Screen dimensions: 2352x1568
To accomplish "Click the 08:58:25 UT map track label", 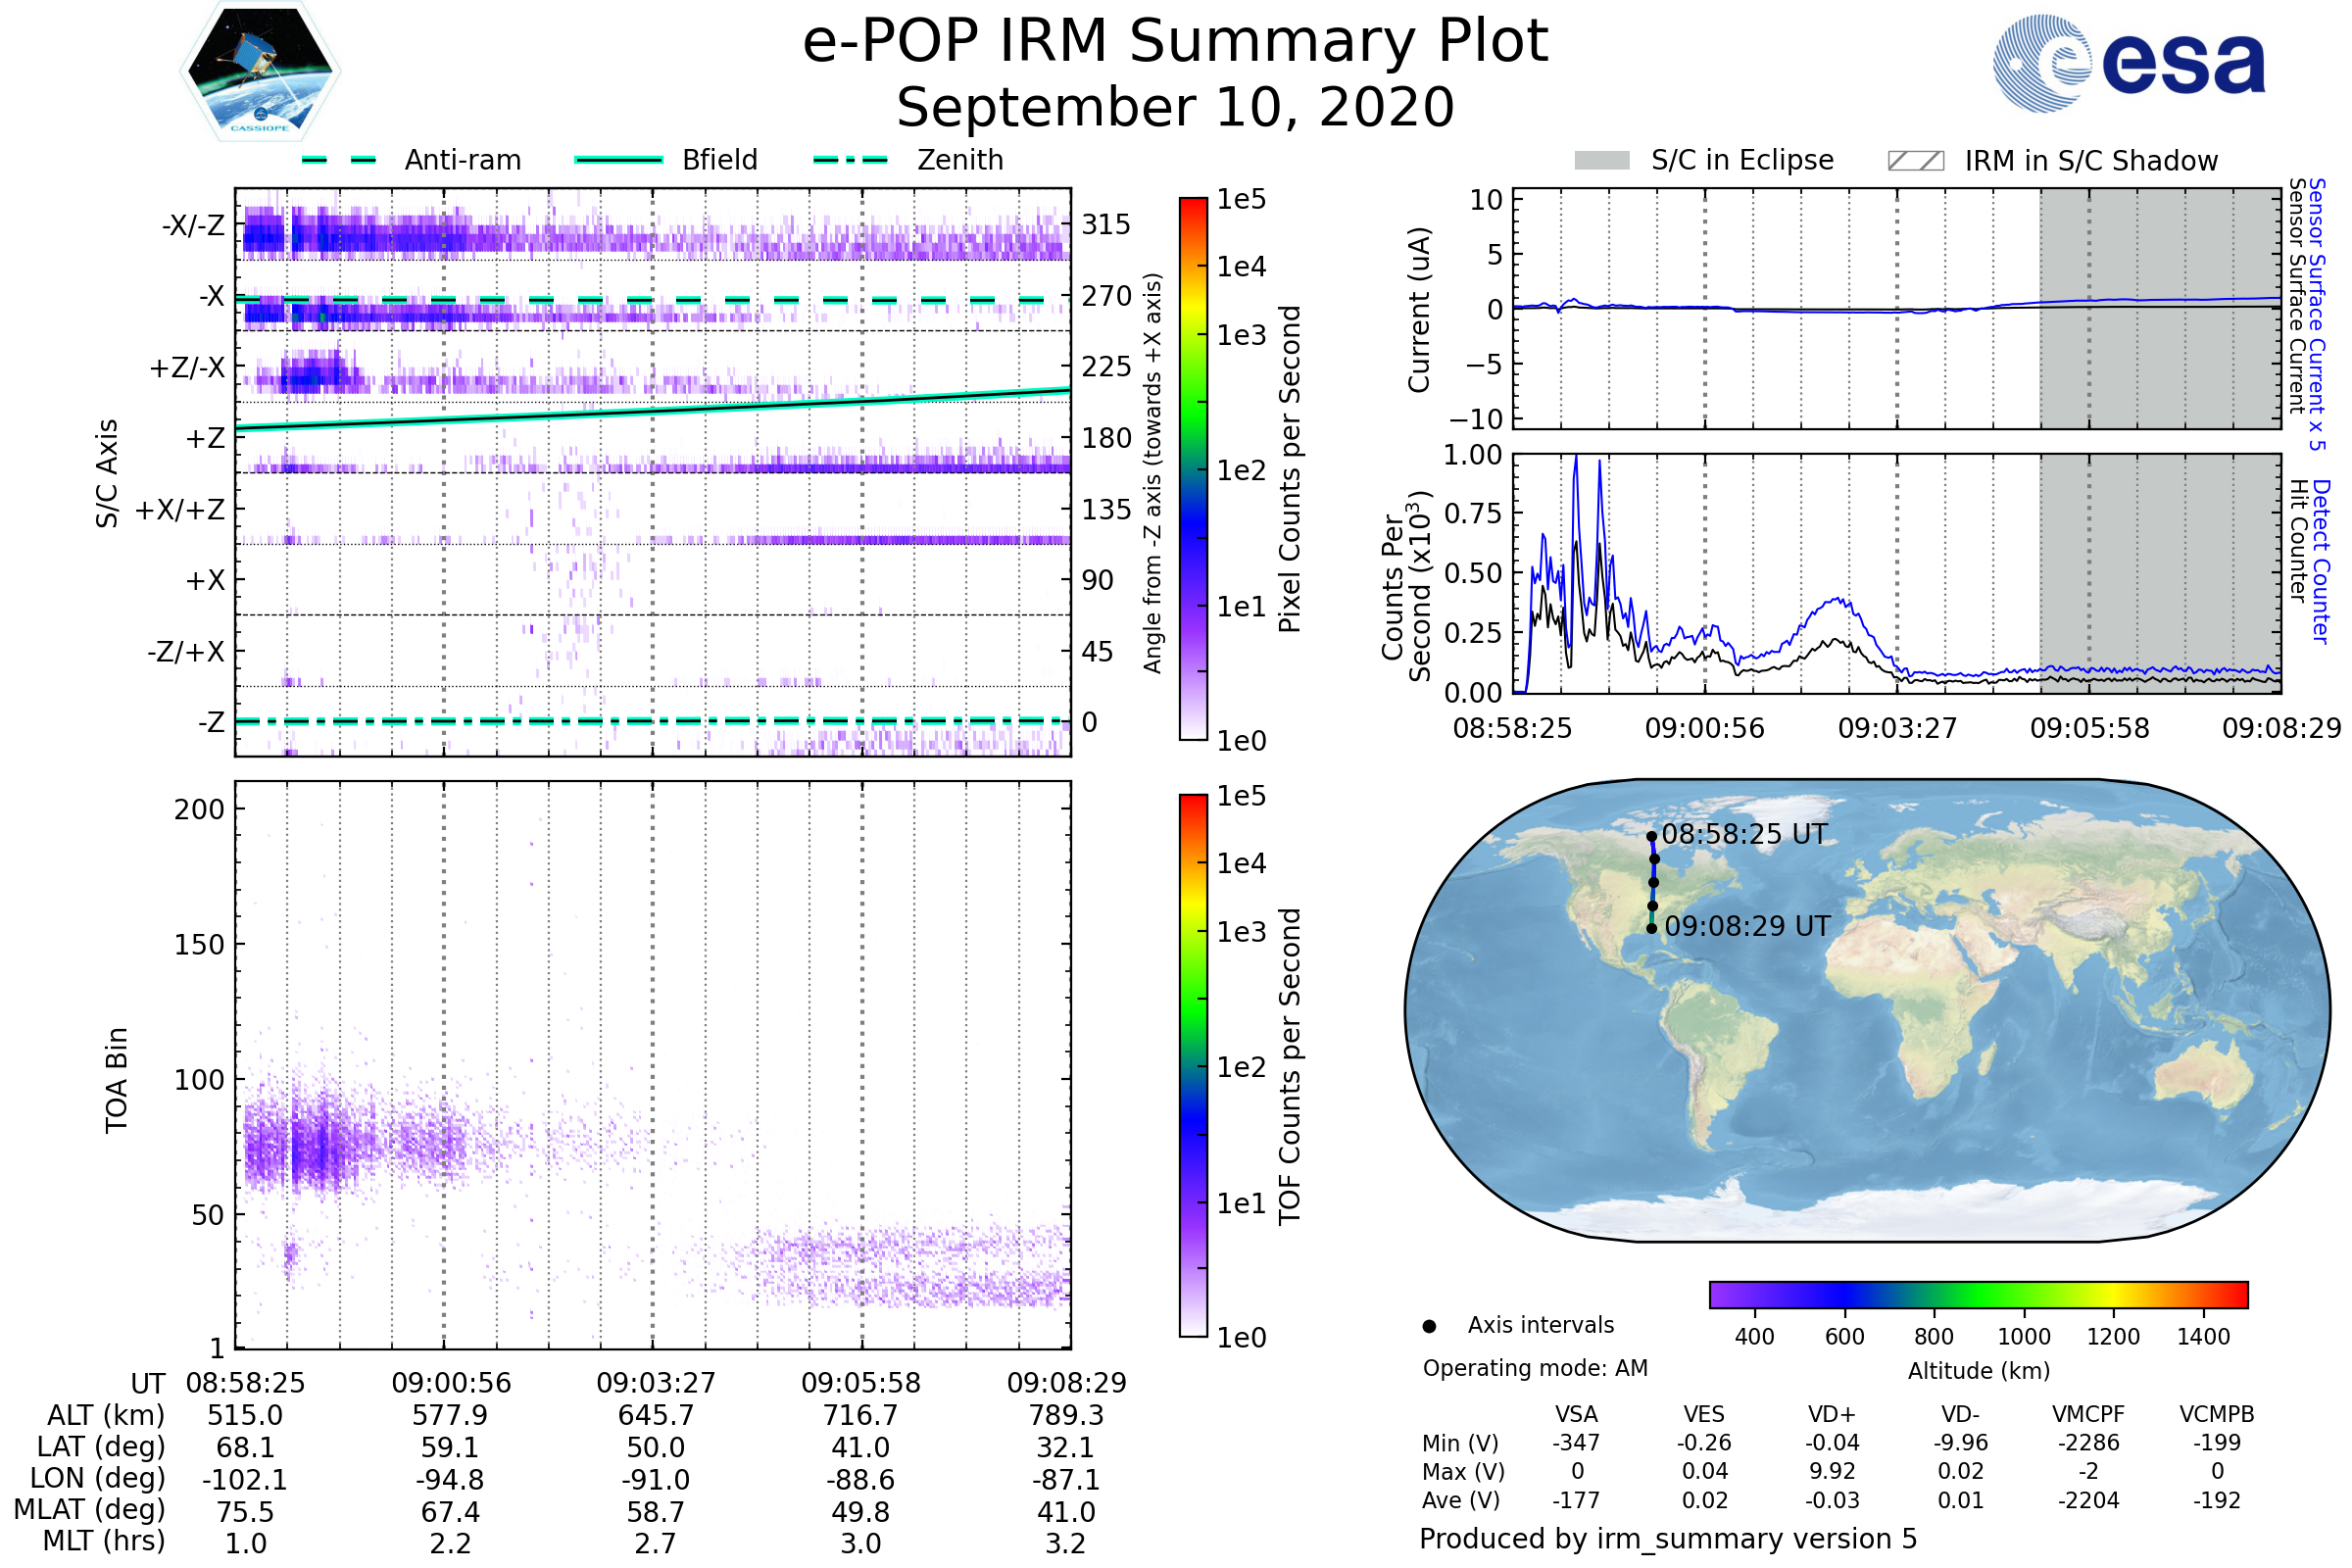I will (1744, 835).
